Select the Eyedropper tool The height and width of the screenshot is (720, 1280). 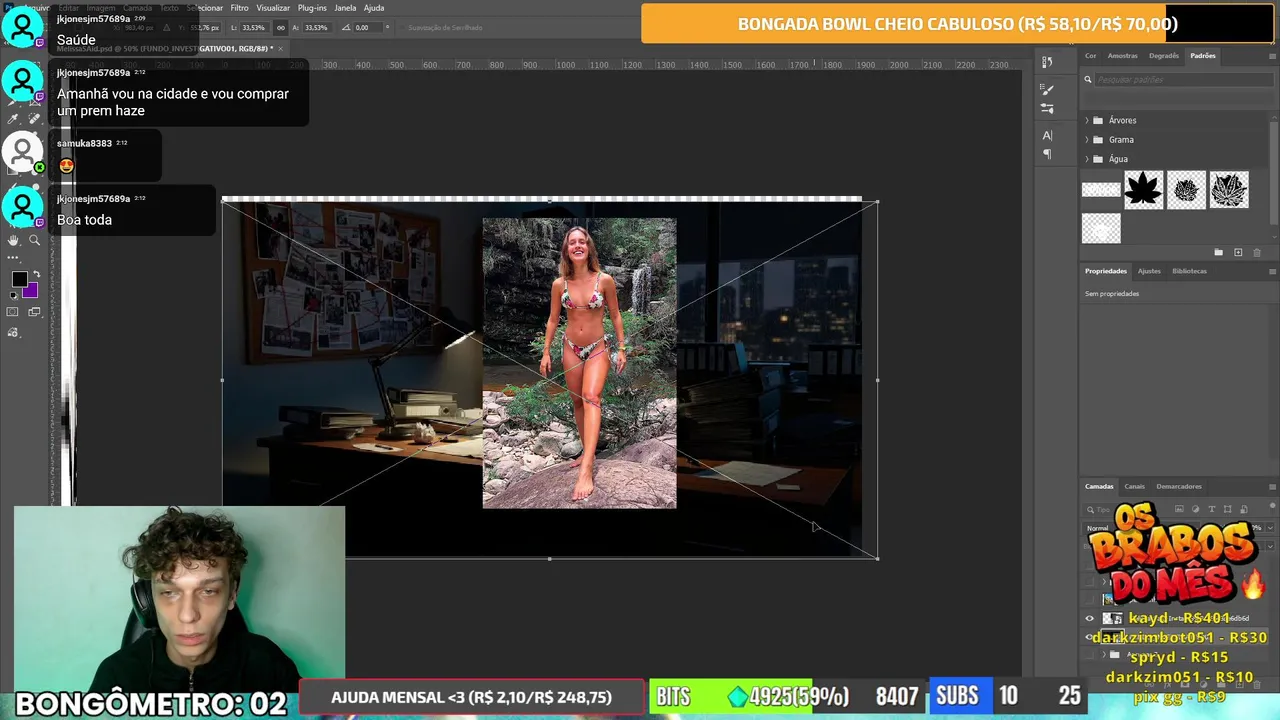click(x=13, y=118)
